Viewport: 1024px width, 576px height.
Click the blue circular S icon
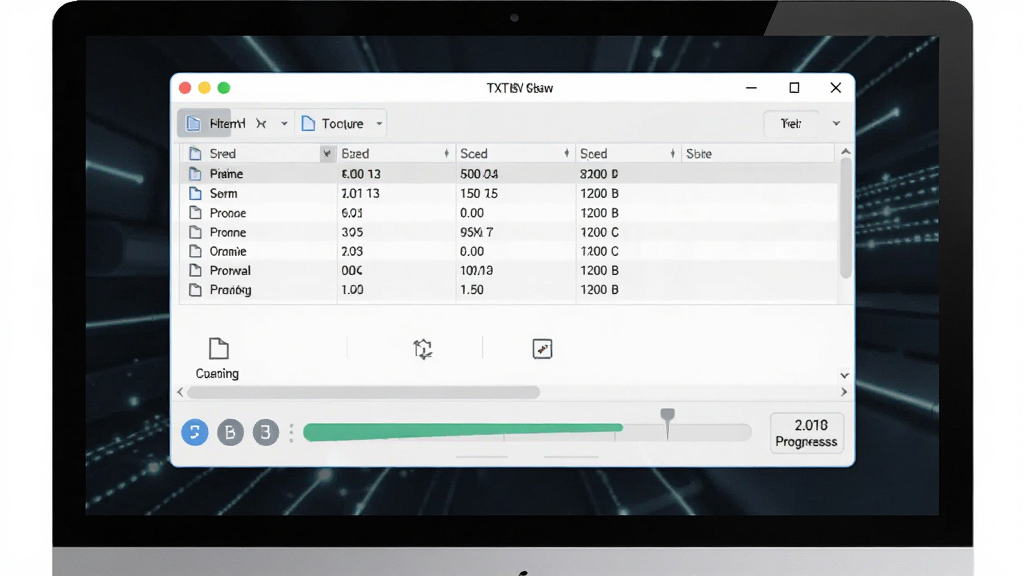point(195,432)
